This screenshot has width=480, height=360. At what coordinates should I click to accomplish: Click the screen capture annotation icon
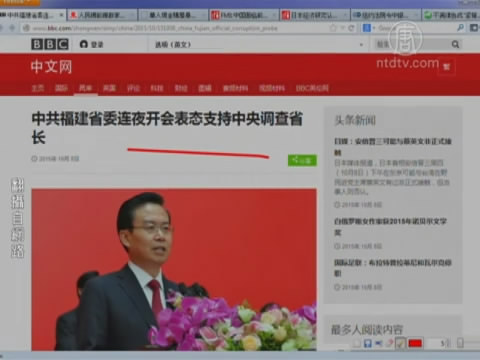[378, 343]
